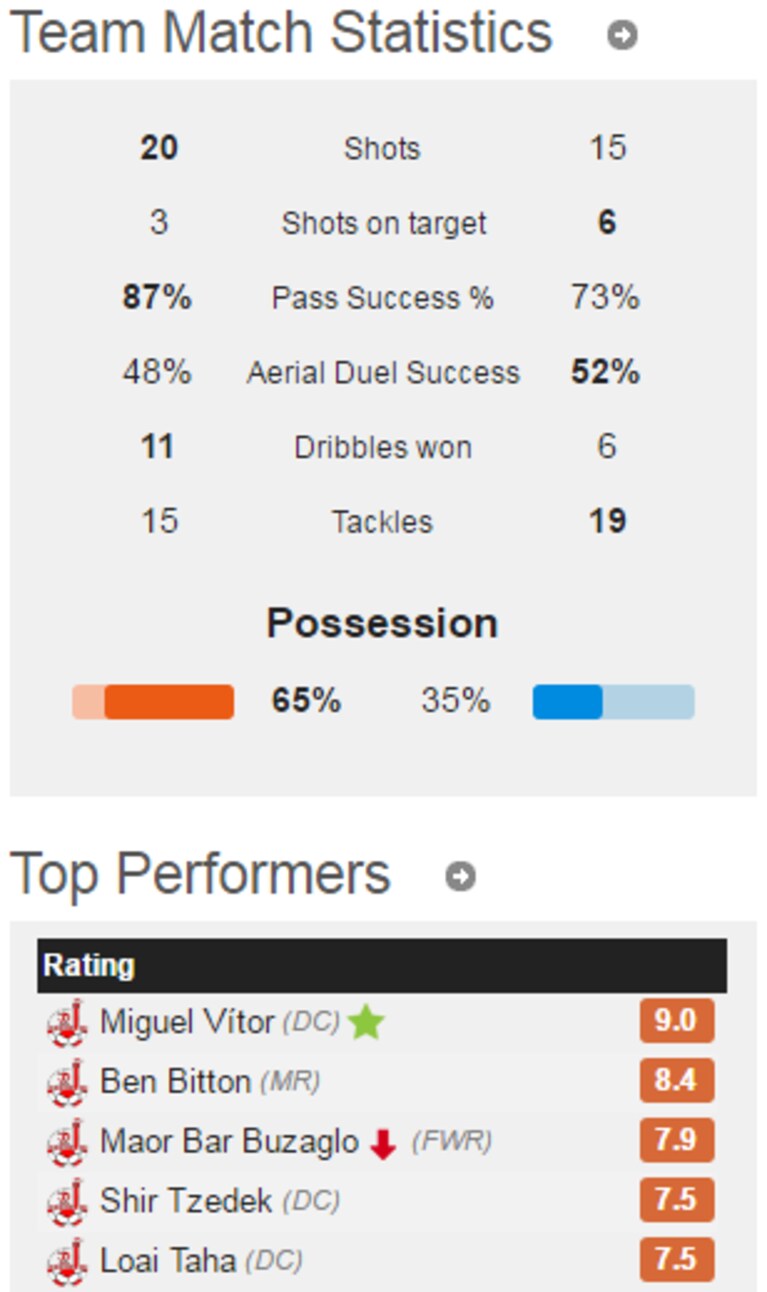Click team crest beside Shir Tzedek
Viewport: 767px width, 1292px height.
click(67, 1202)
